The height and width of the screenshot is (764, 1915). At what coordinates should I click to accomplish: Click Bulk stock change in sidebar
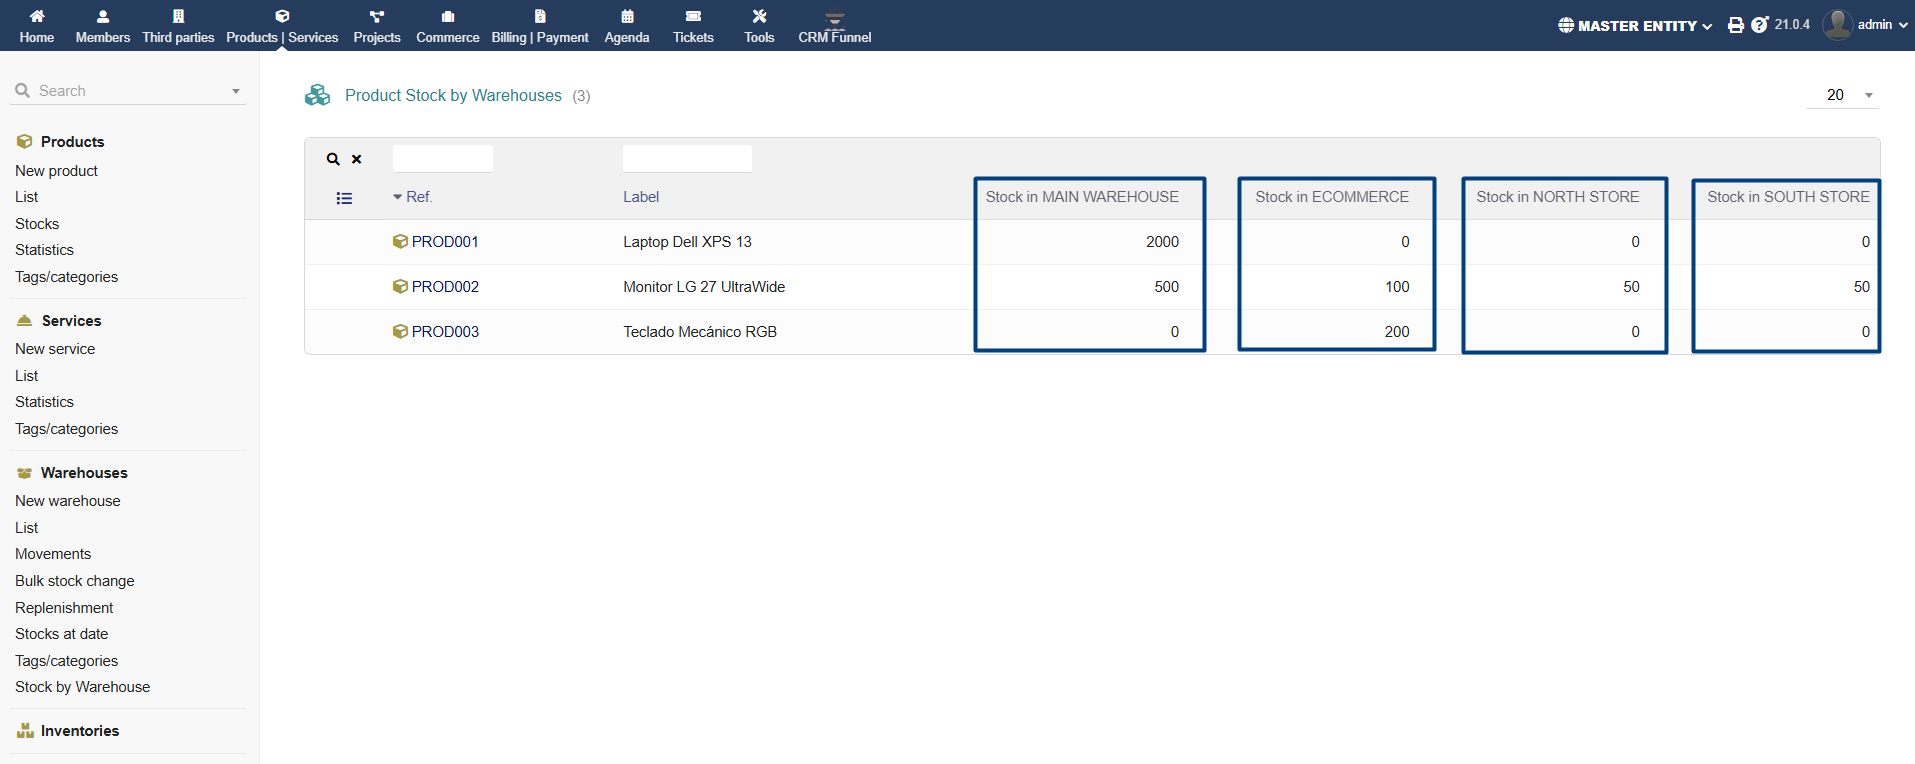75,581
